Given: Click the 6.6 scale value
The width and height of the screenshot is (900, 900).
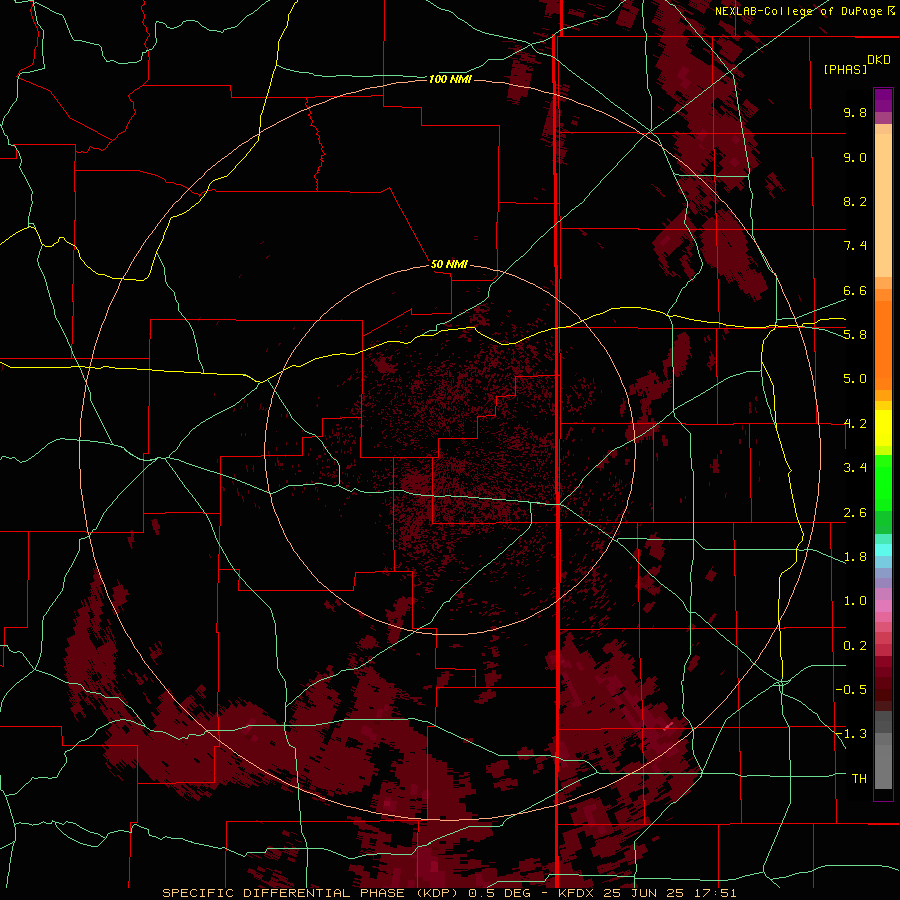Looking at the screenshot, I should coord(855,290).
